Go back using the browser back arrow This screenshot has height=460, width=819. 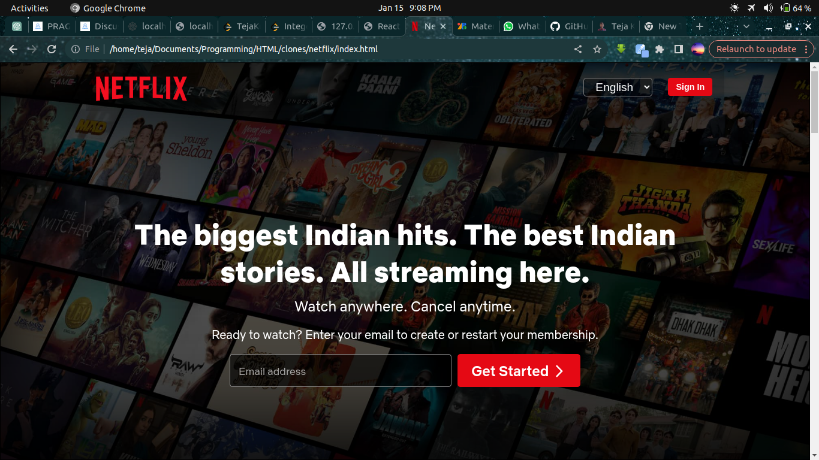[13, 49]
